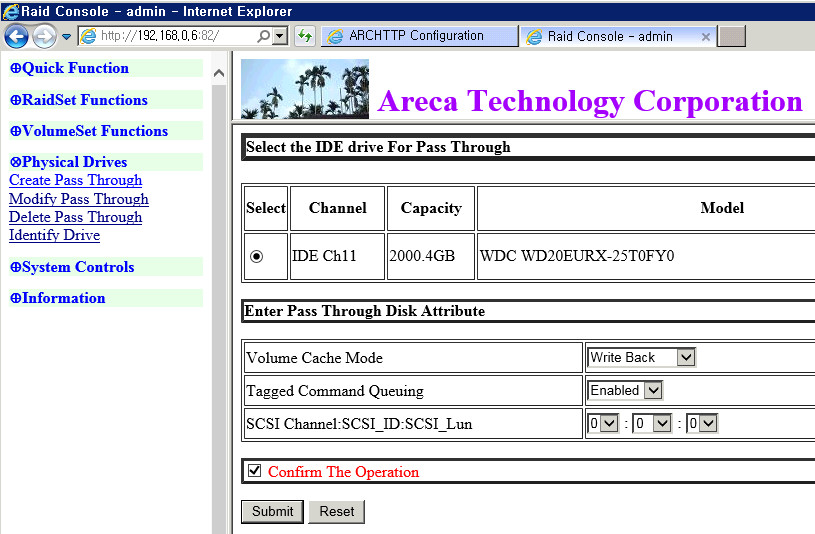Click the WDC WD20EURX-25T0FY0 model cell
The image size is (815, 534).
[646, 256]
